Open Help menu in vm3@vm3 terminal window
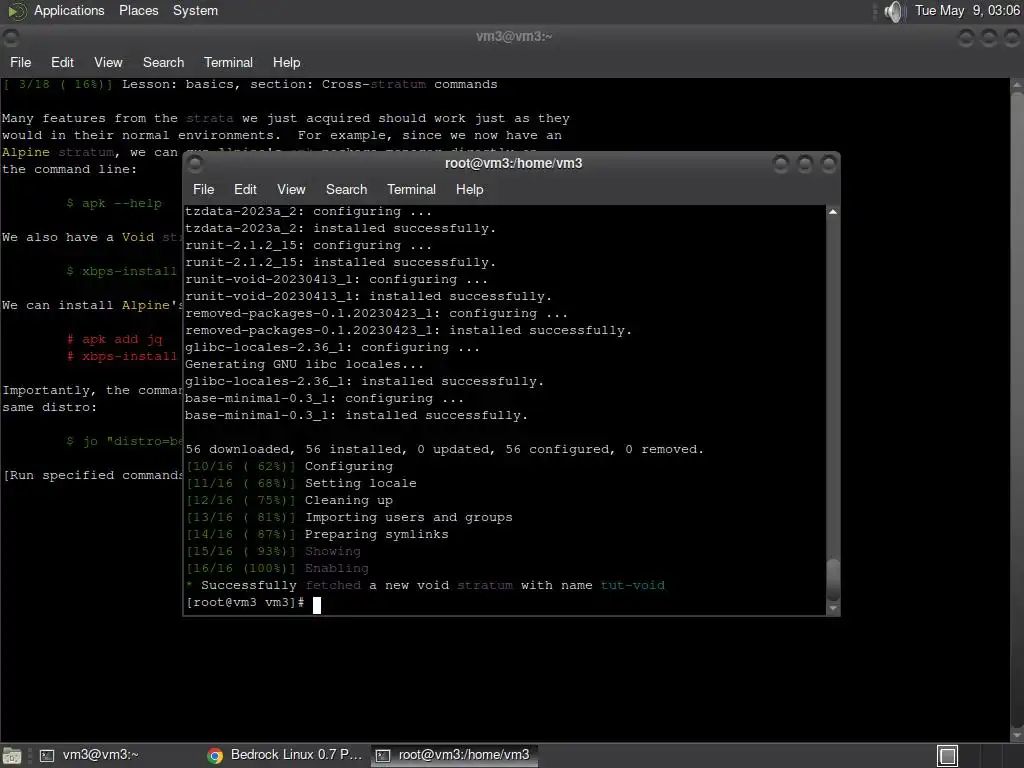Image resolution: width=1024 pixels, height=768 pixels. 286,62
